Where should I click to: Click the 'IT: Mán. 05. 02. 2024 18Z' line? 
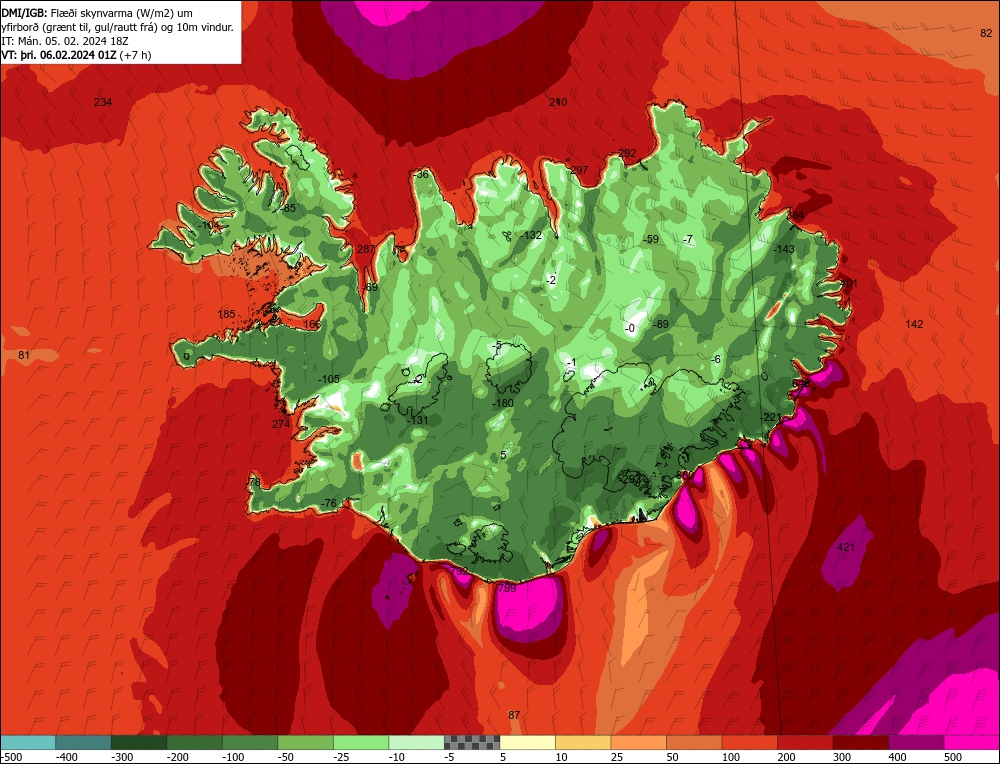[66, 41]
